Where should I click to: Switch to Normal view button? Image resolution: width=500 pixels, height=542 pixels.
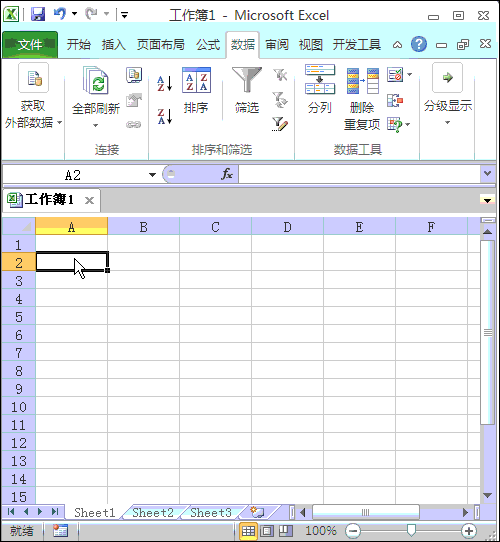[x=248, y=531]
